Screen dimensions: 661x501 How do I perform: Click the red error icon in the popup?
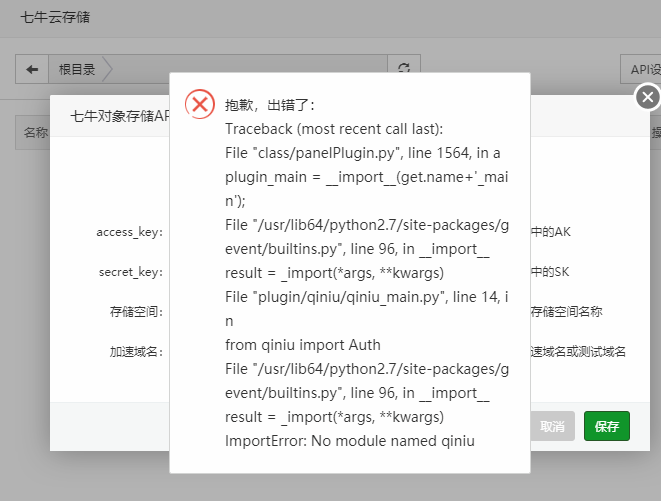coord(200,104)
